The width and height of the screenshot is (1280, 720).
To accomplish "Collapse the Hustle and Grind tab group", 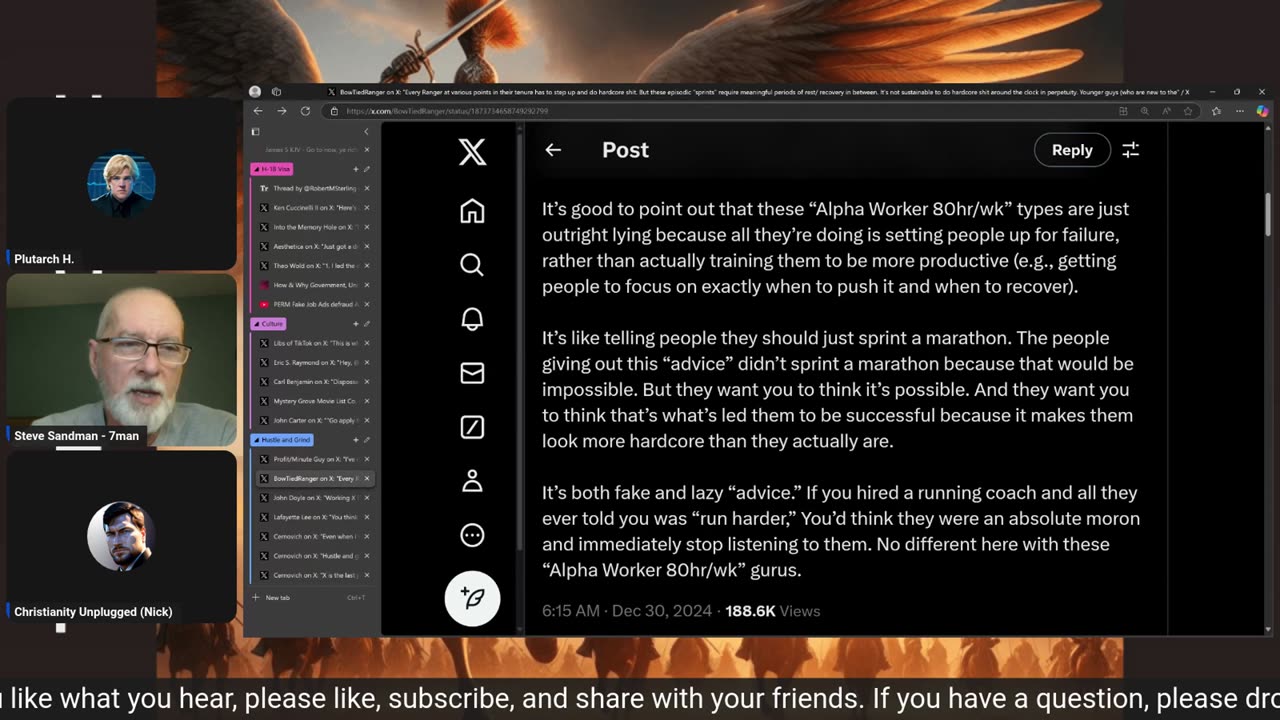I will [x=281, y=440].
